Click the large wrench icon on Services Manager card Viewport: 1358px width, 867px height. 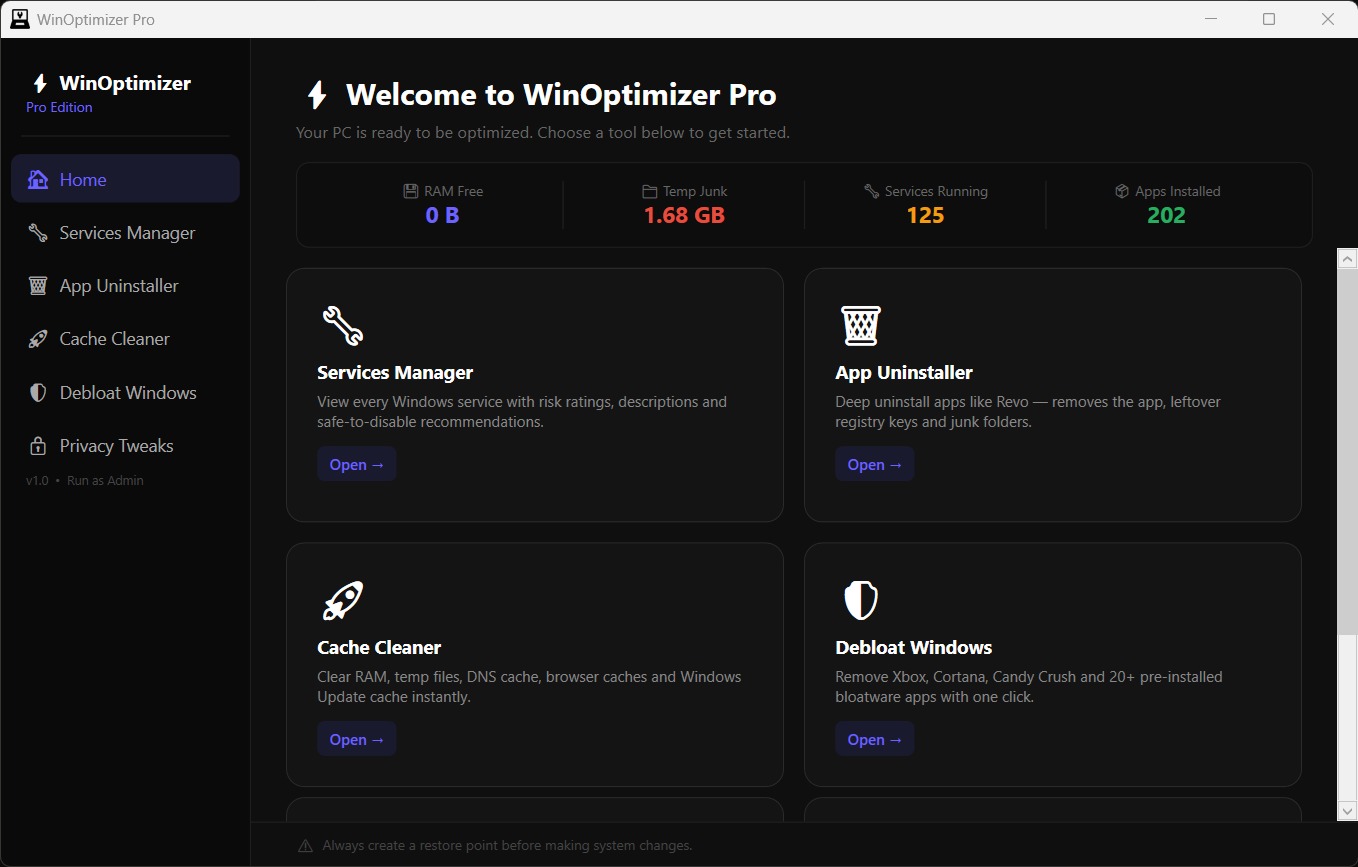coord(343,325)
